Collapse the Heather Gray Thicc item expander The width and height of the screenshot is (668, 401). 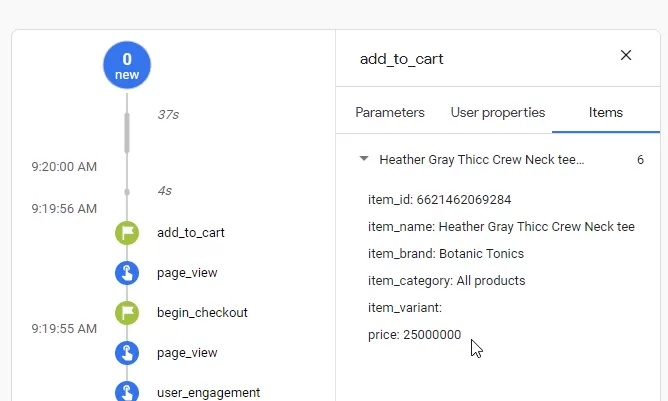(x=364, y=159)
